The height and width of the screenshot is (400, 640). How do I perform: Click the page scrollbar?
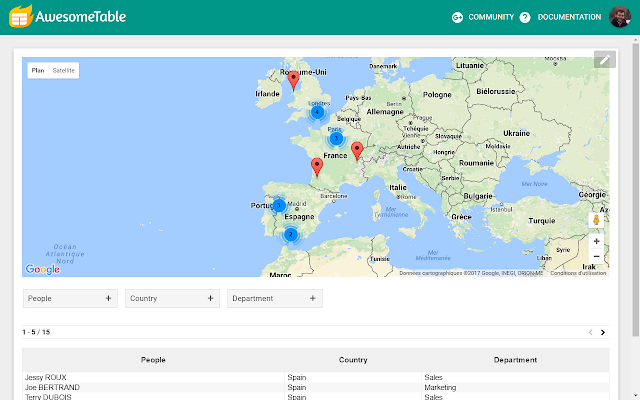pos(636,189)
